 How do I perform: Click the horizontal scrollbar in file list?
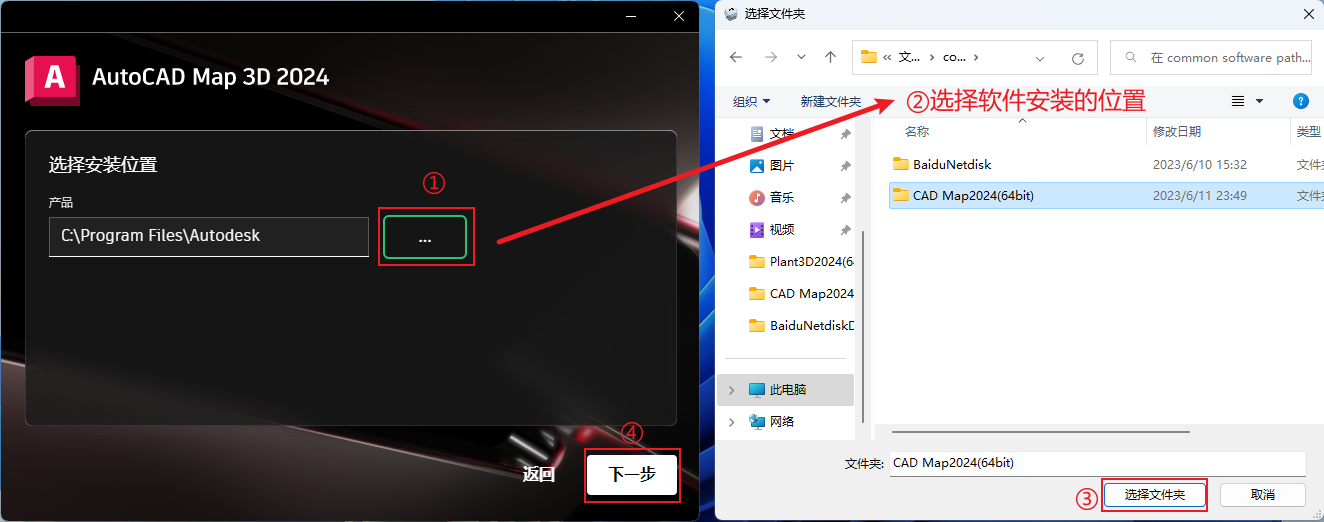click(1039, 431)
